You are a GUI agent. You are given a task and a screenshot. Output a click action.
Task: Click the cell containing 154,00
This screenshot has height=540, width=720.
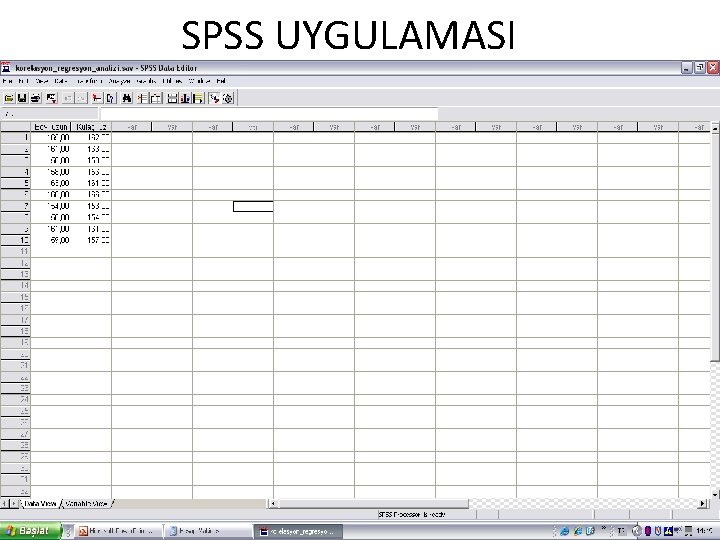click(x=51, y=206)
